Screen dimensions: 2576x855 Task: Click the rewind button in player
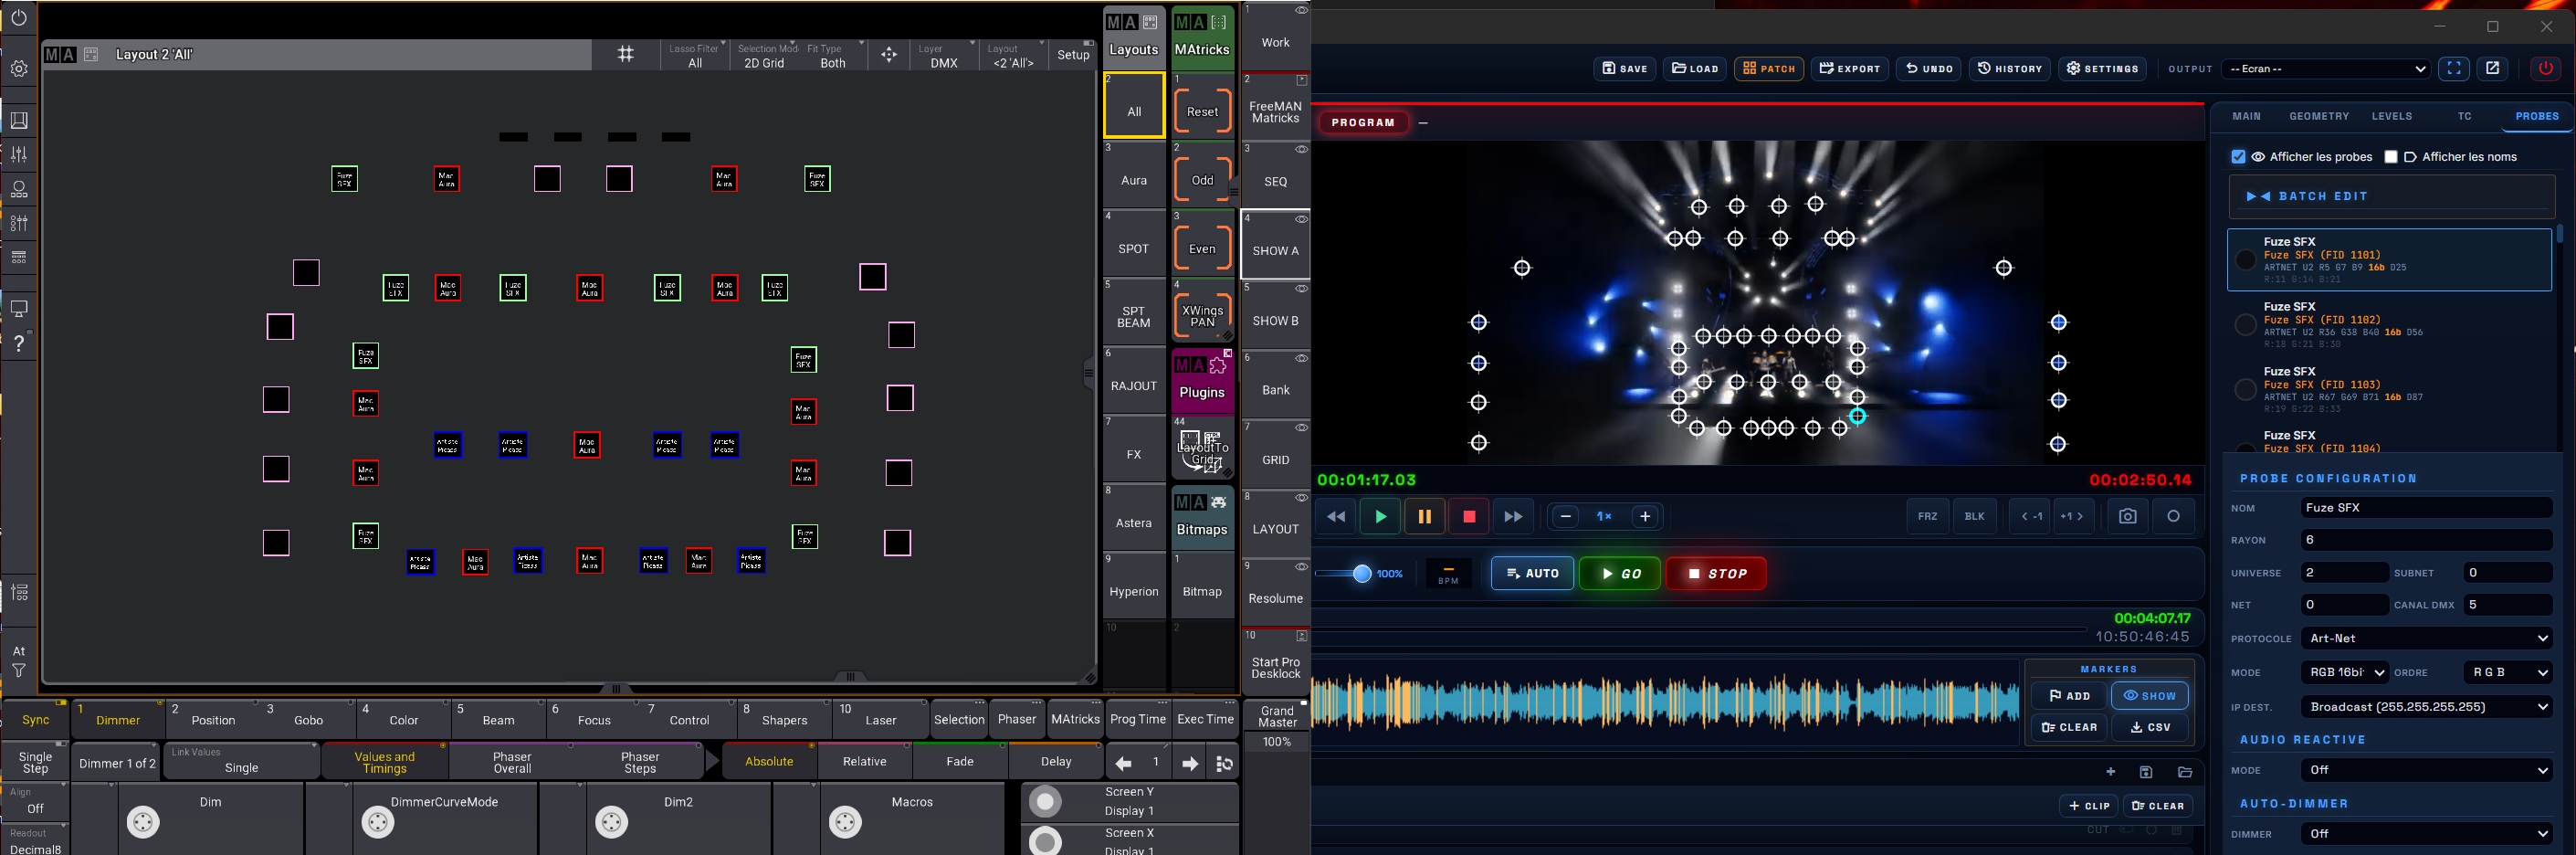click(x=1336, y=517)
